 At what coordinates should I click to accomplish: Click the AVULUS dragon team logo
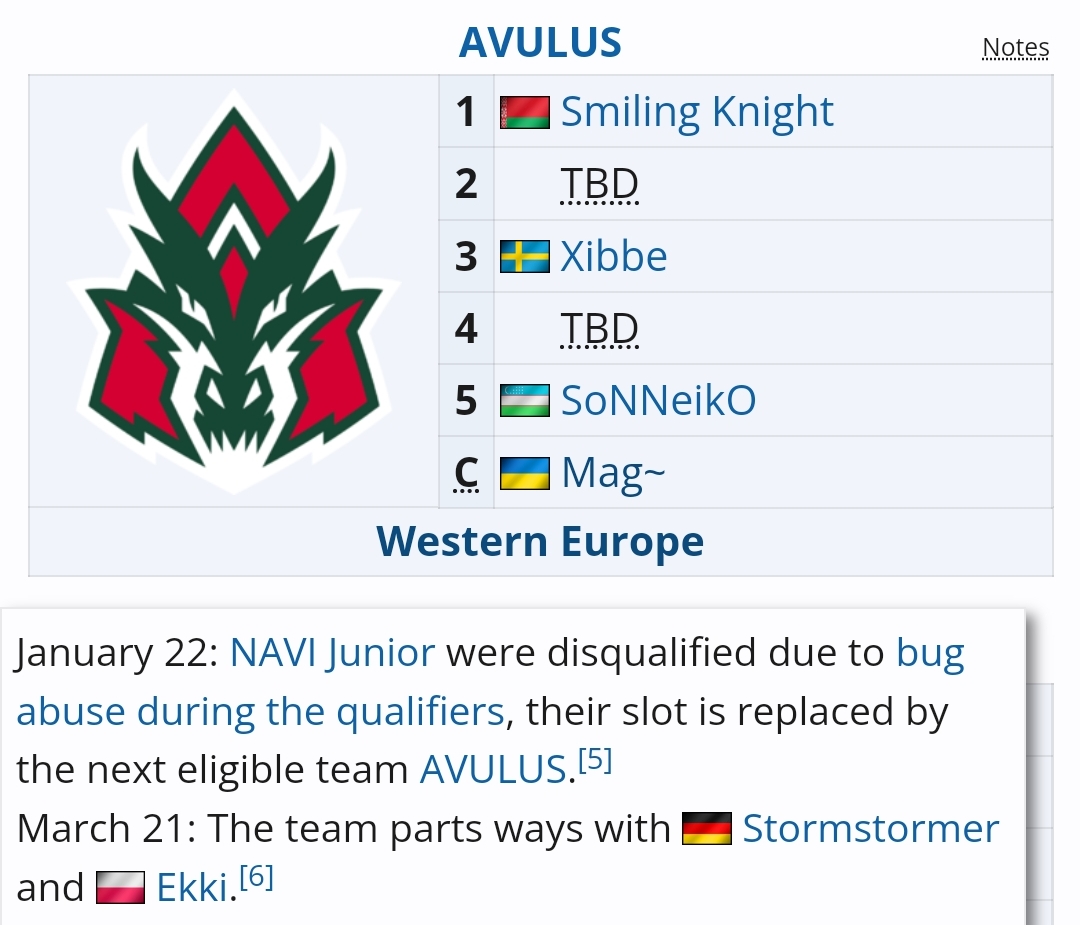tap(234, 291)
